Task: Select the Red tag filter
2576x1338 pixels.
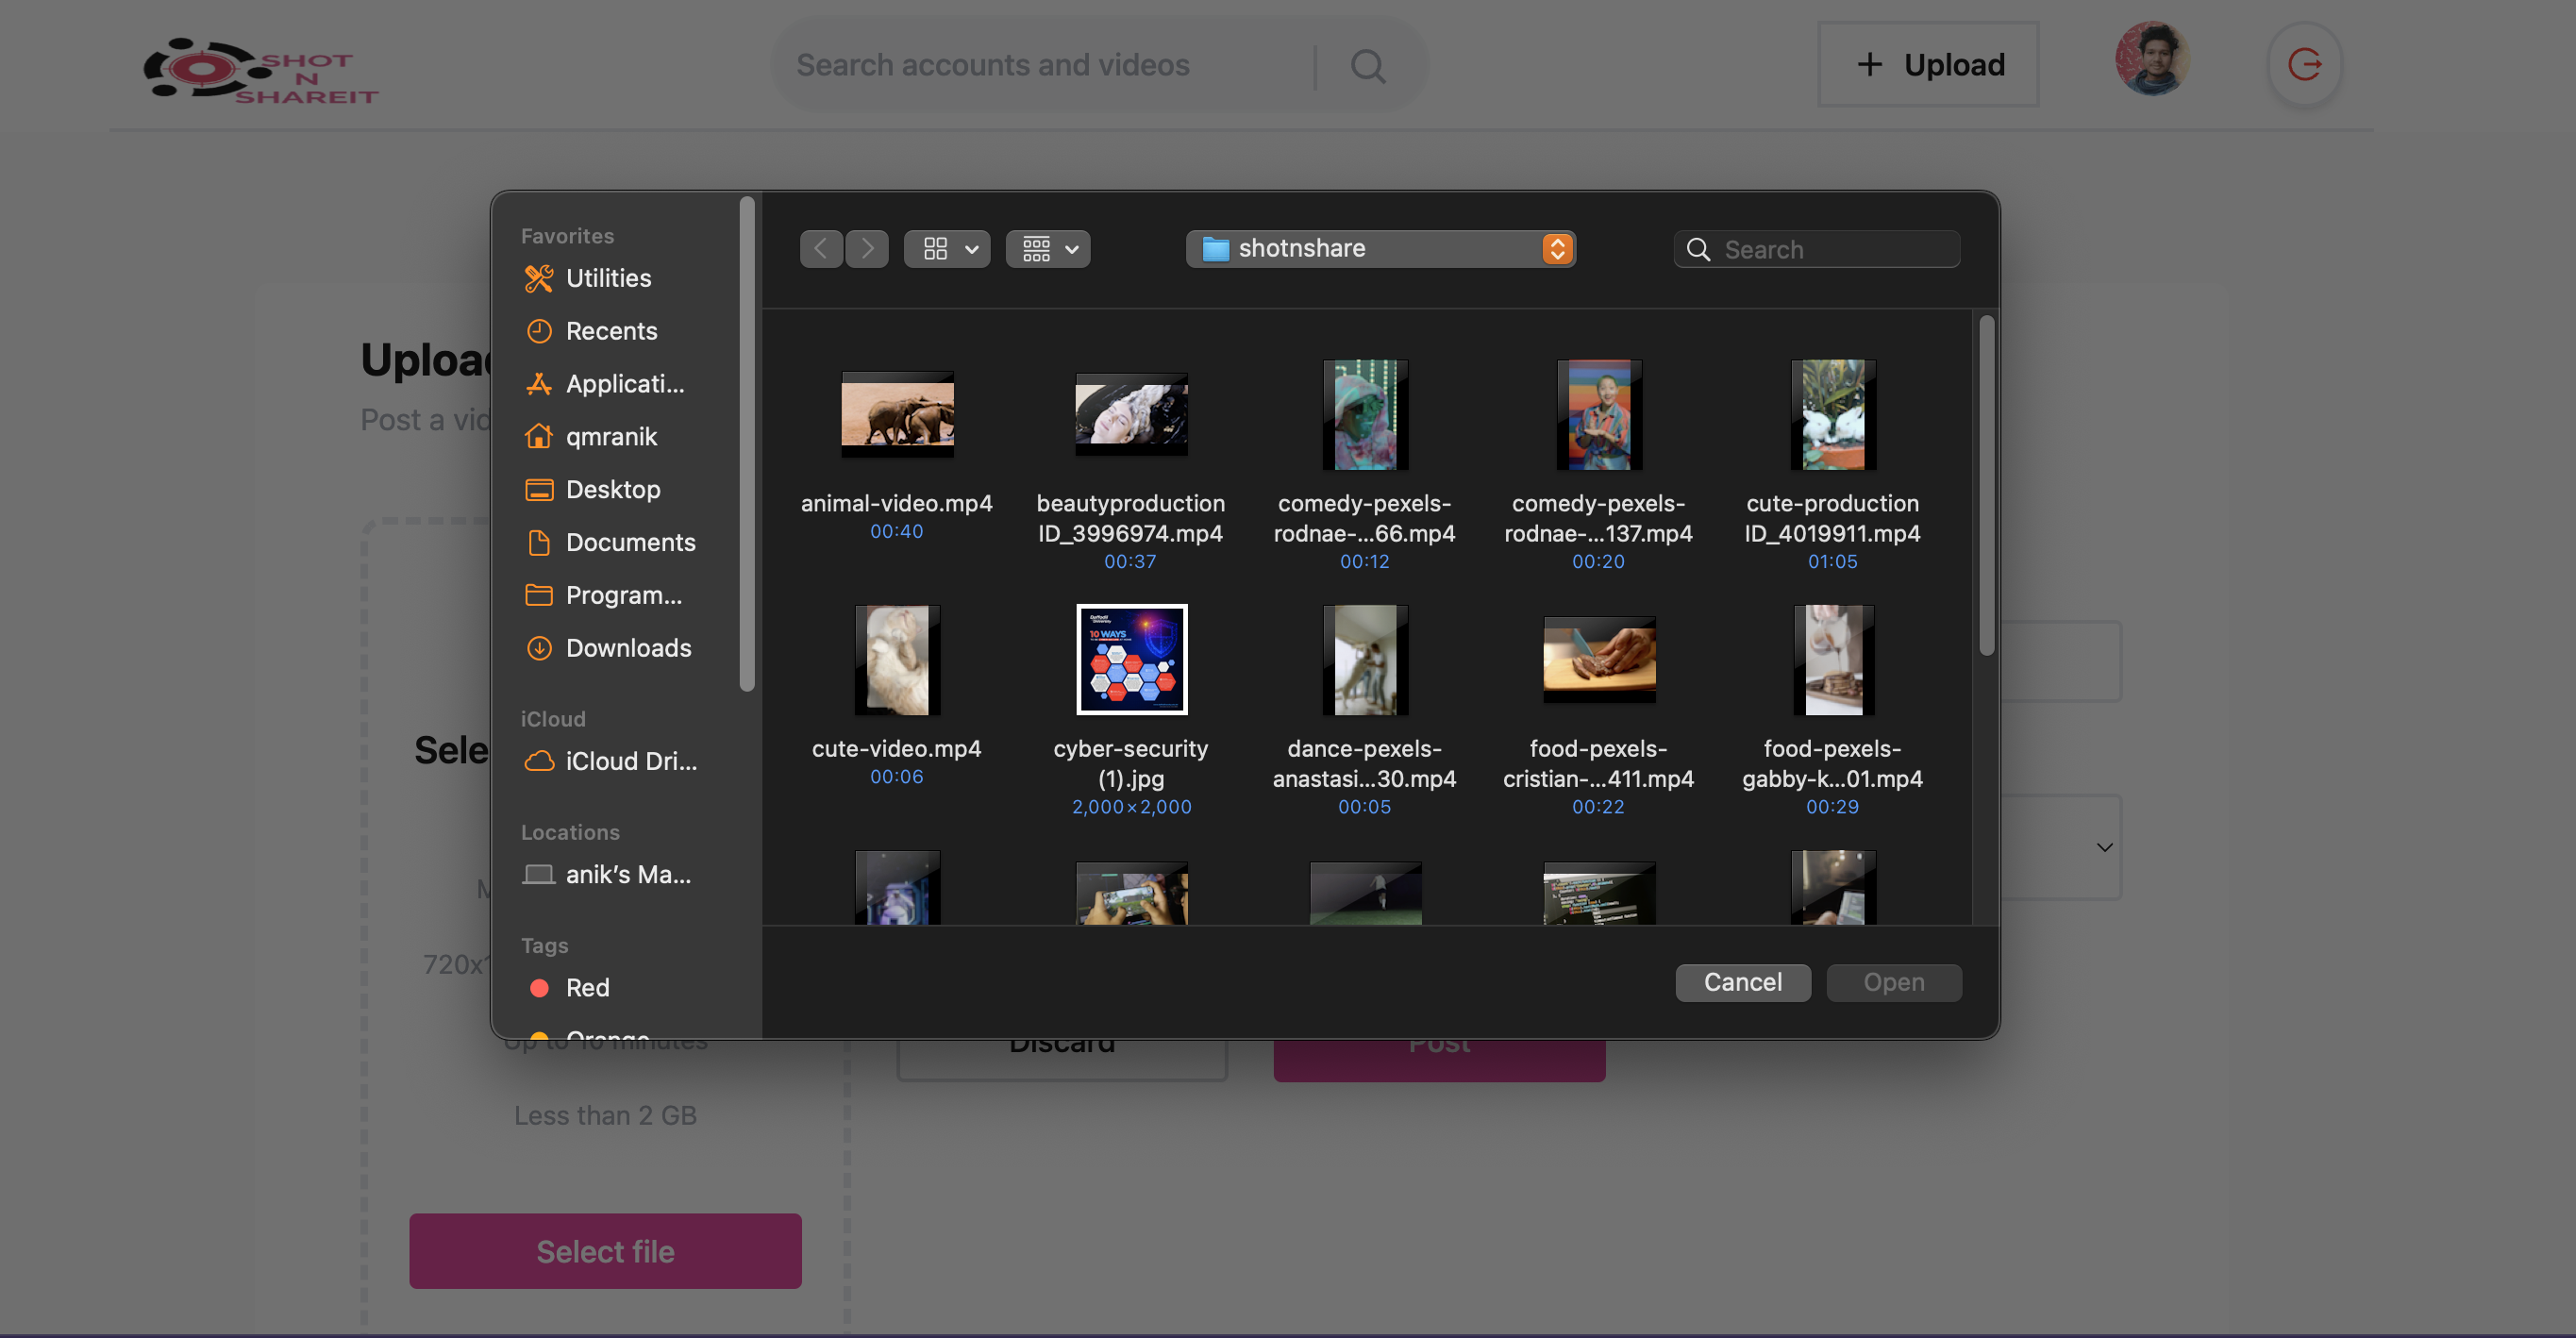Action: point(586,987)
